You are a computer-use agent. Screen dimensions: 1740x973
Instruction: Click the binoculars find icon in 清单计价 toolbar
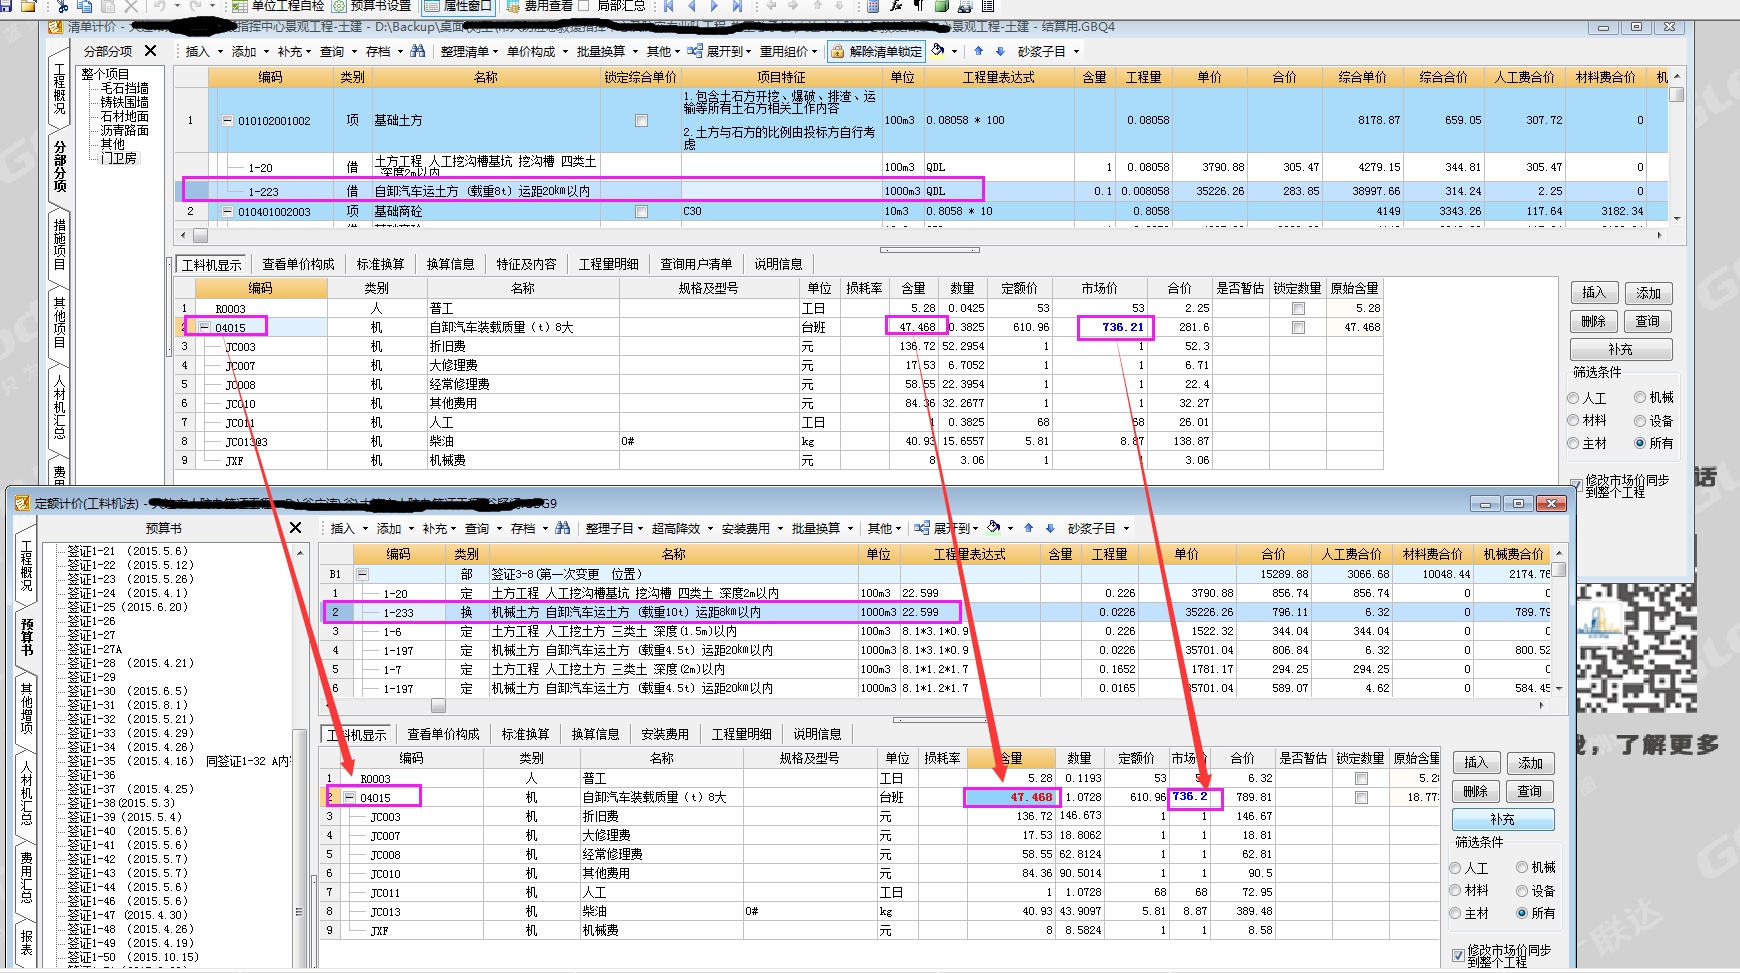pyautogui.click(x=417, y=51)
